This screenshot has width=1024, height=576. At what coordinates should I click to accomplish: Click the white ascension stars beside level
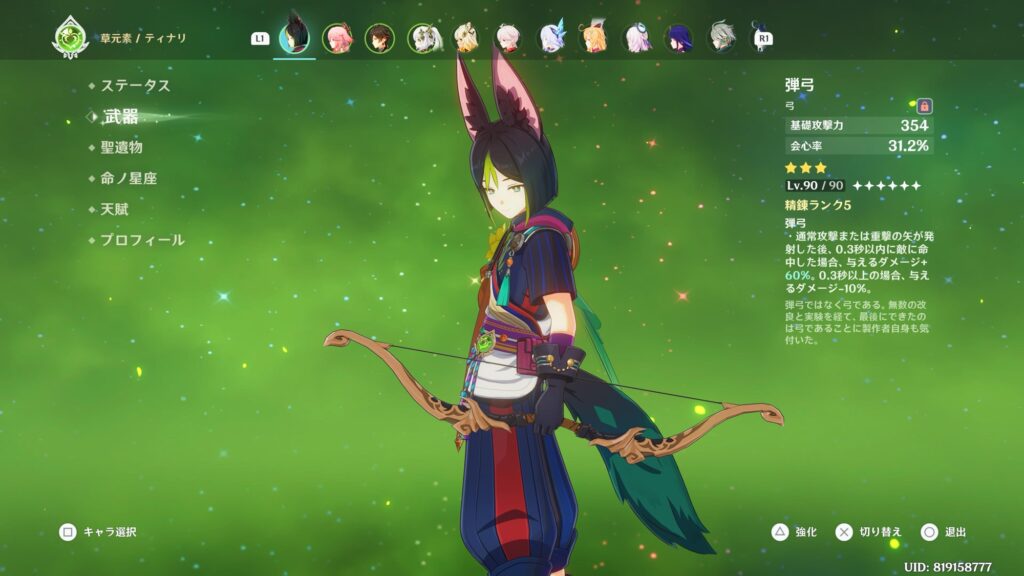click(x=887, y=186)
